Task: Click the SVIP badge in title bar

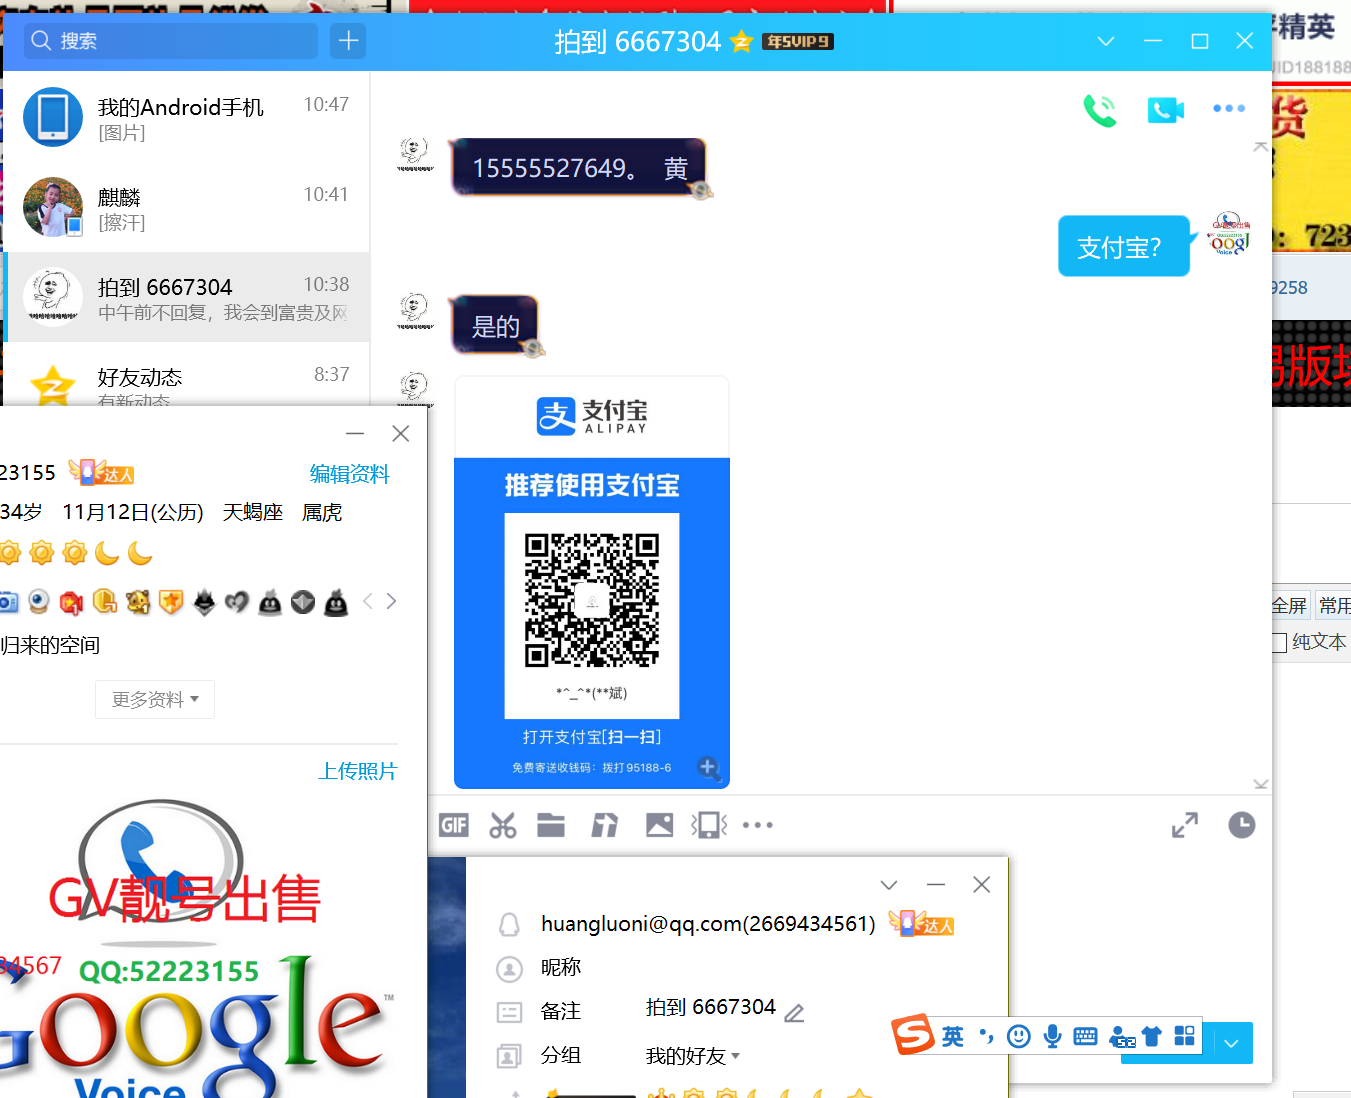Action: 798,42
